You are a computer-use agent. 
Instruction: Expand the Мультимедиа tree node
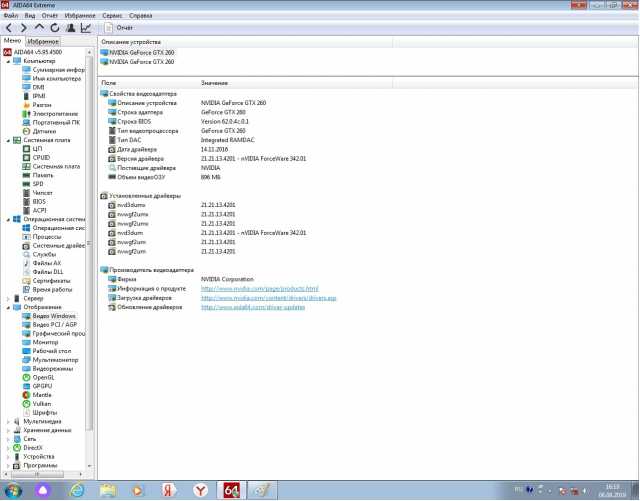coord(8,421)
